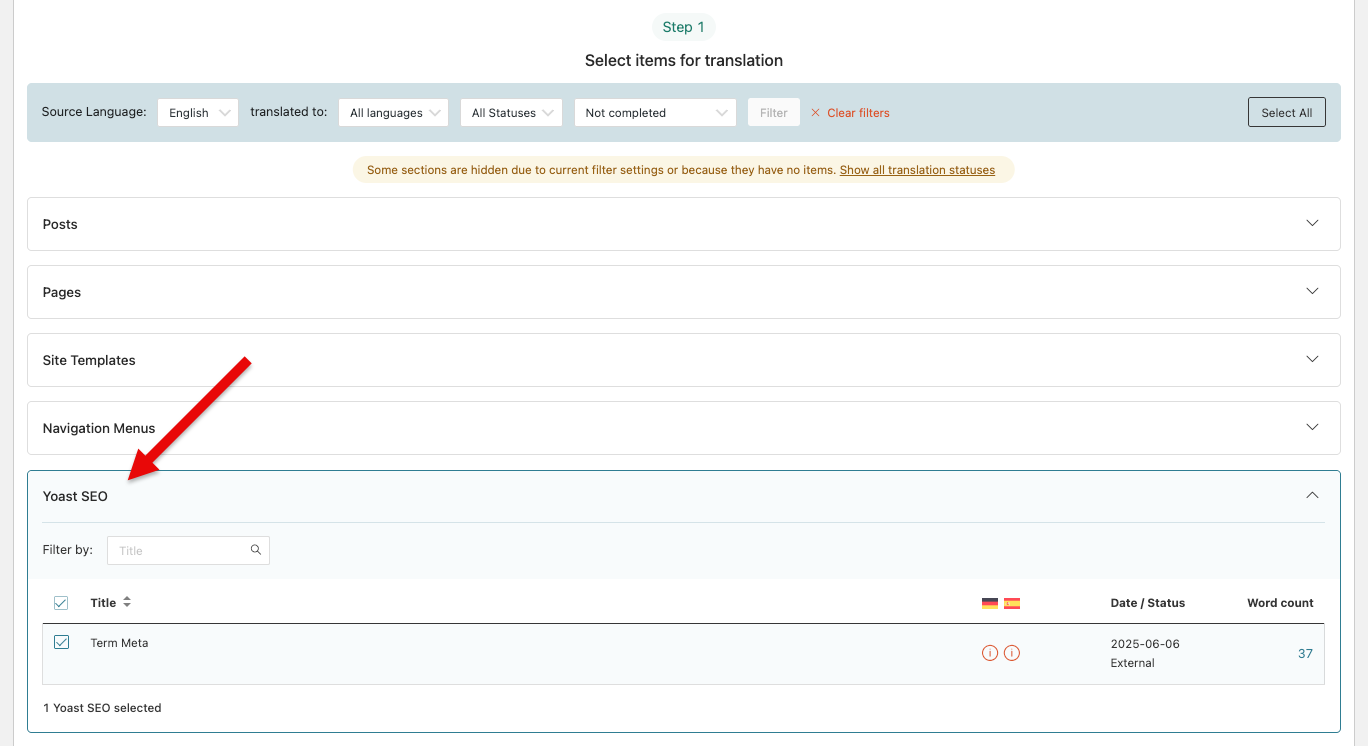
Task: Click the Step 1 badge
Action: pos(683,27)
